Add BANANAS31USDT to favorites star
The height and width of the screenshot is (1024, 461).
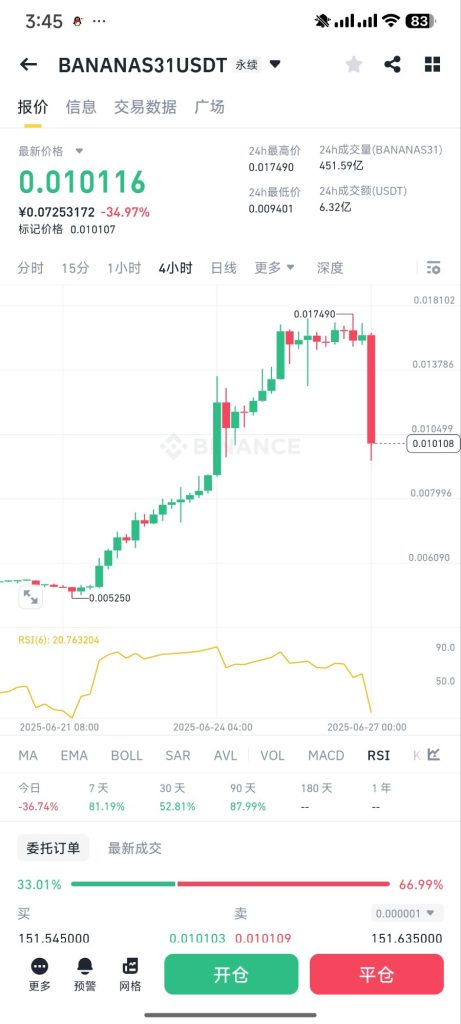pyautogui.click(x=353, y=64)
